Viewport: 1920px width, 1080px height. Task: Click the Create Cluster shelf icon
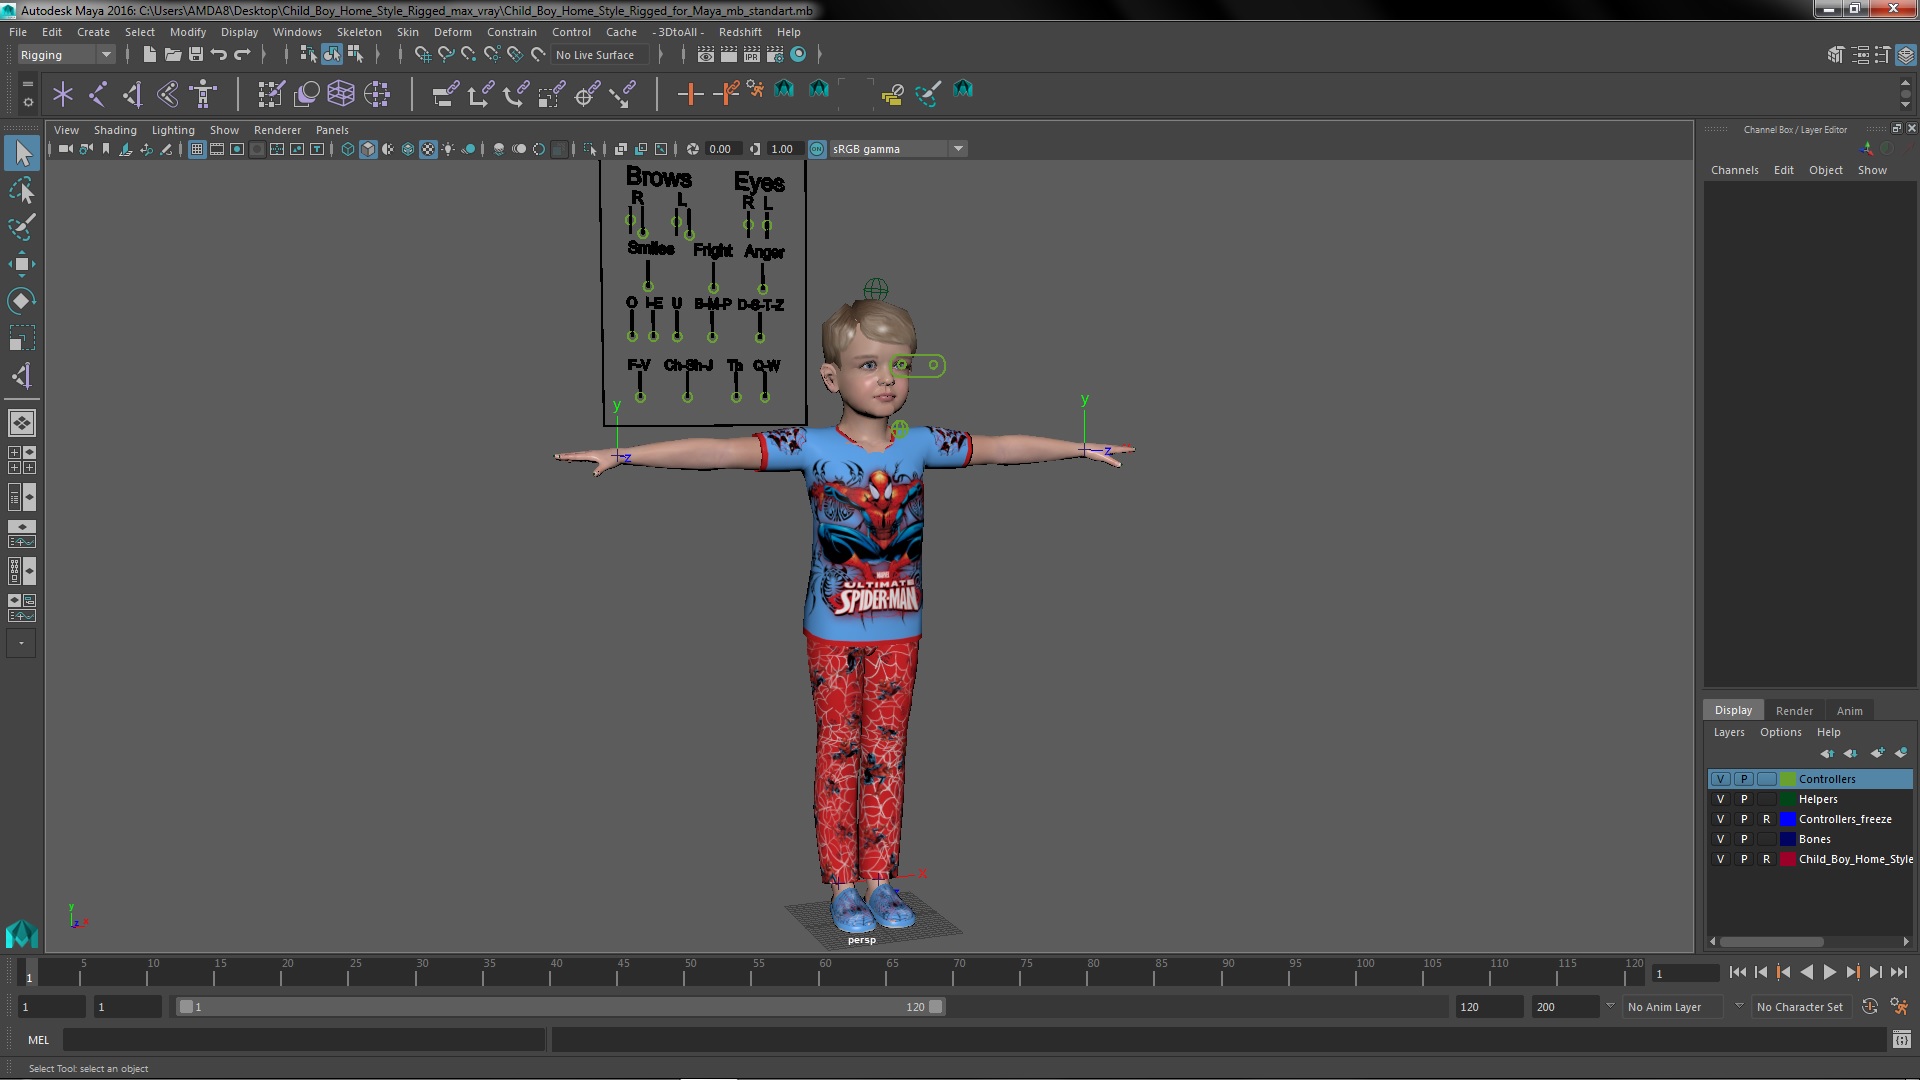pyautogui.click(x=377, y=94)
